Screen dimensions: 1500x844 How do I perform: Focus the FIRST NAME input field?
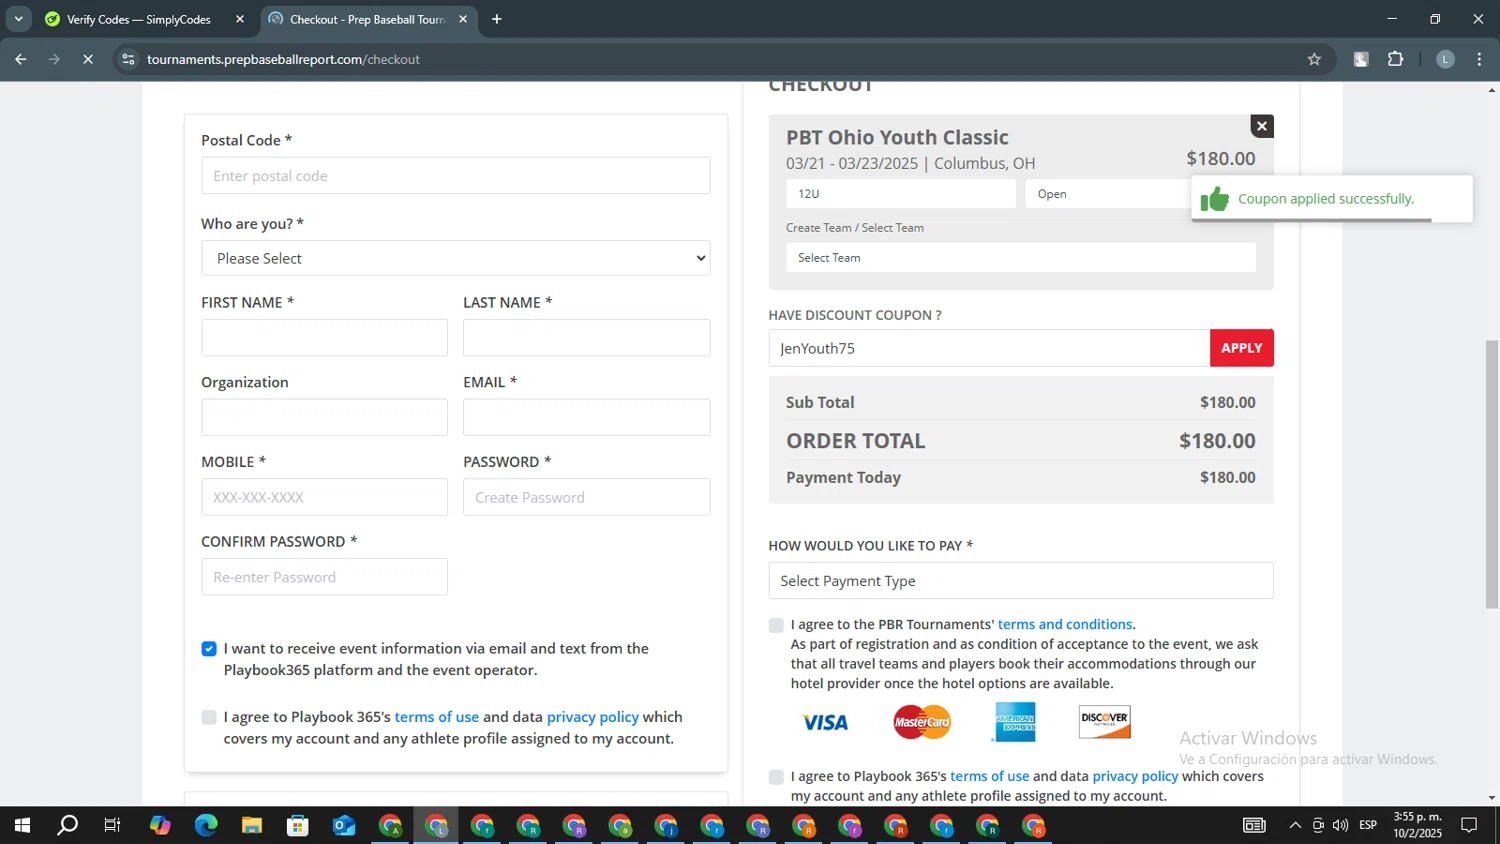(x=324, y=338)
